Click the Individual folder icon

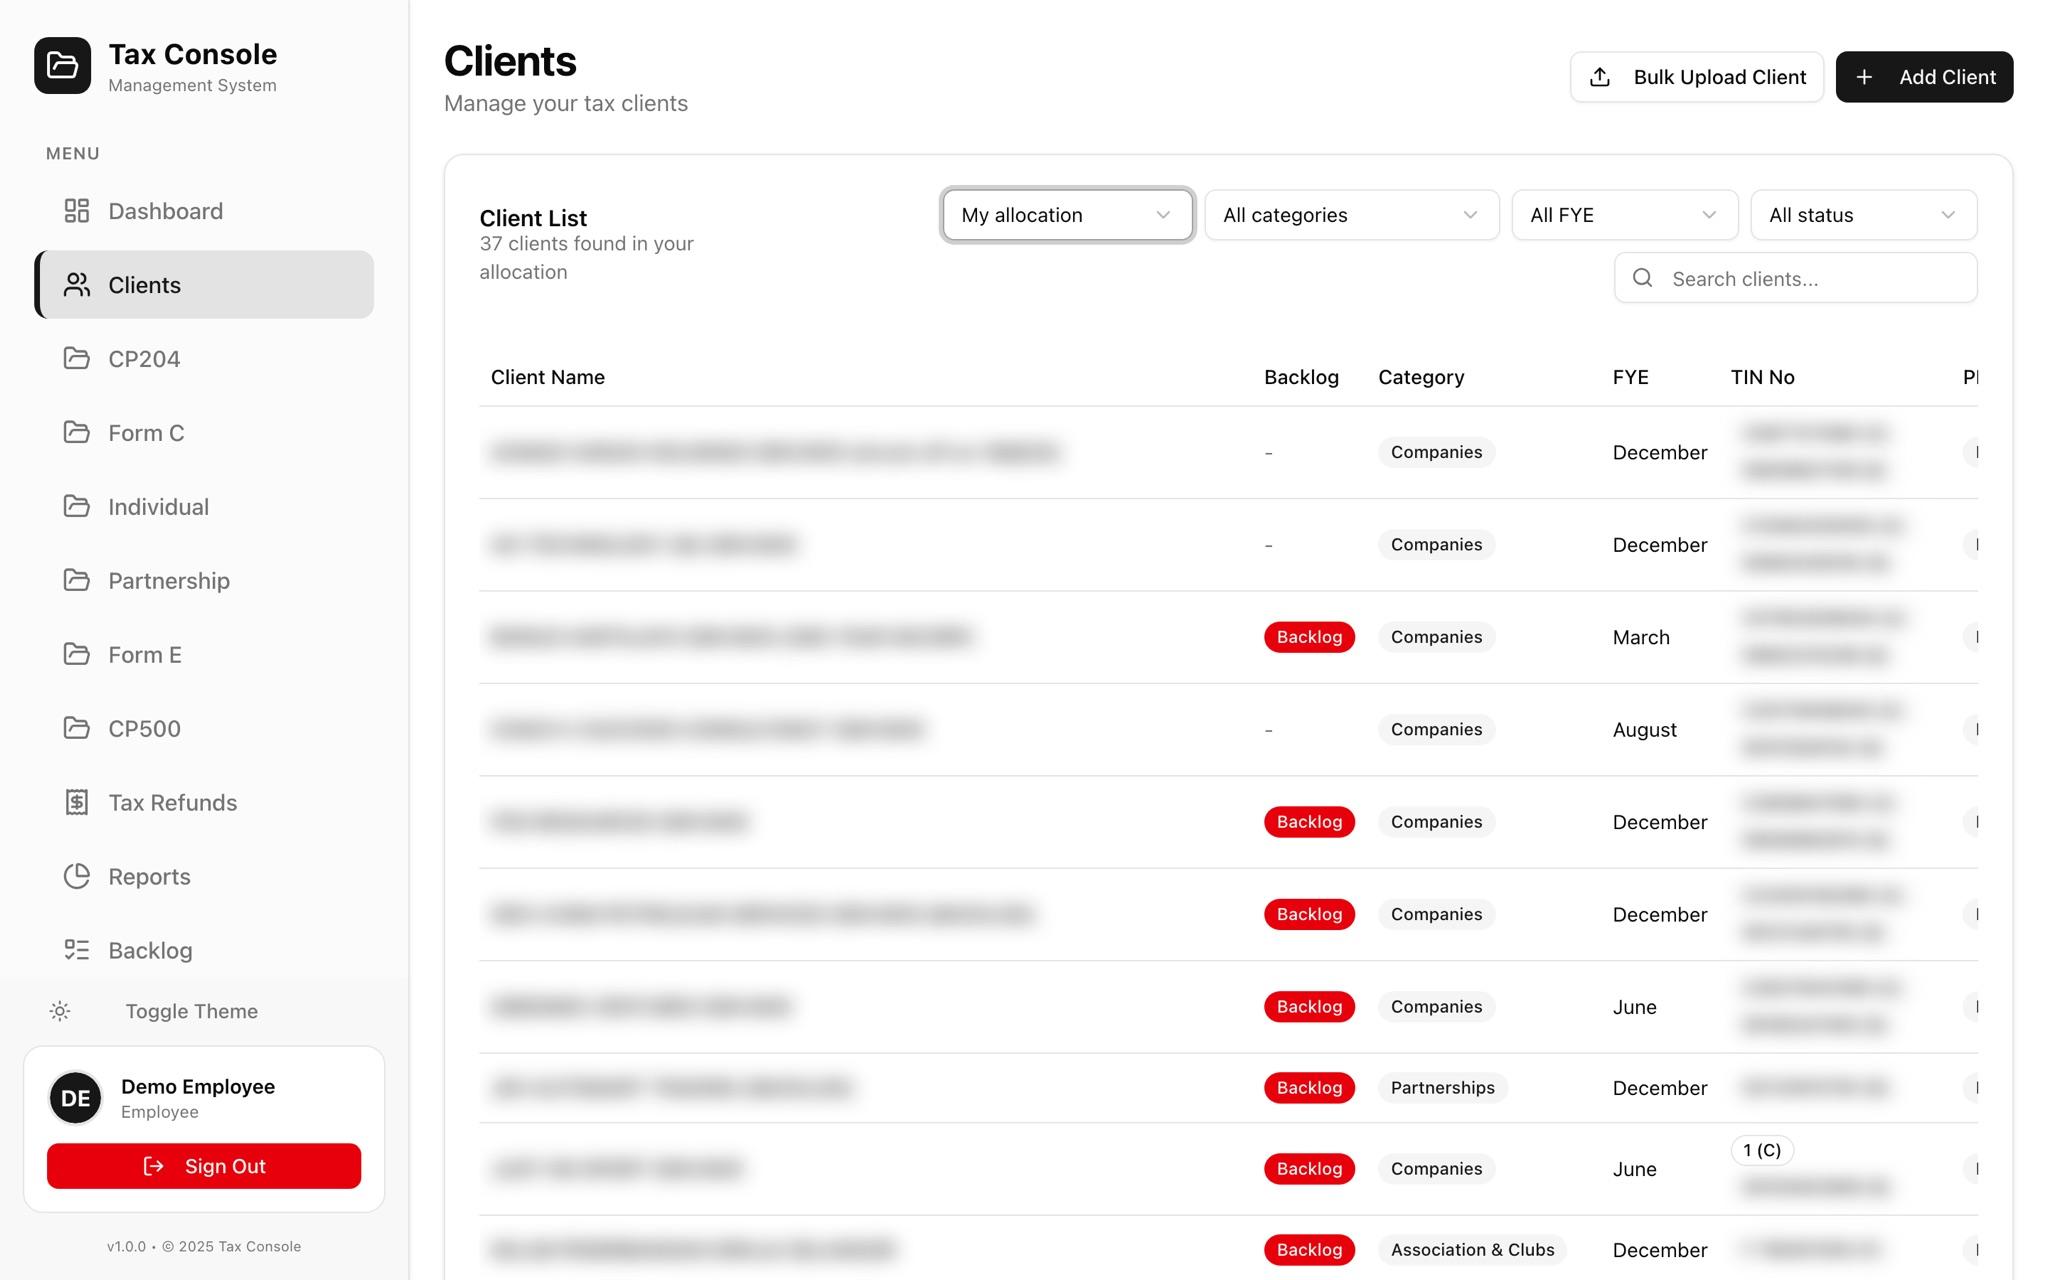click(77, 506)
